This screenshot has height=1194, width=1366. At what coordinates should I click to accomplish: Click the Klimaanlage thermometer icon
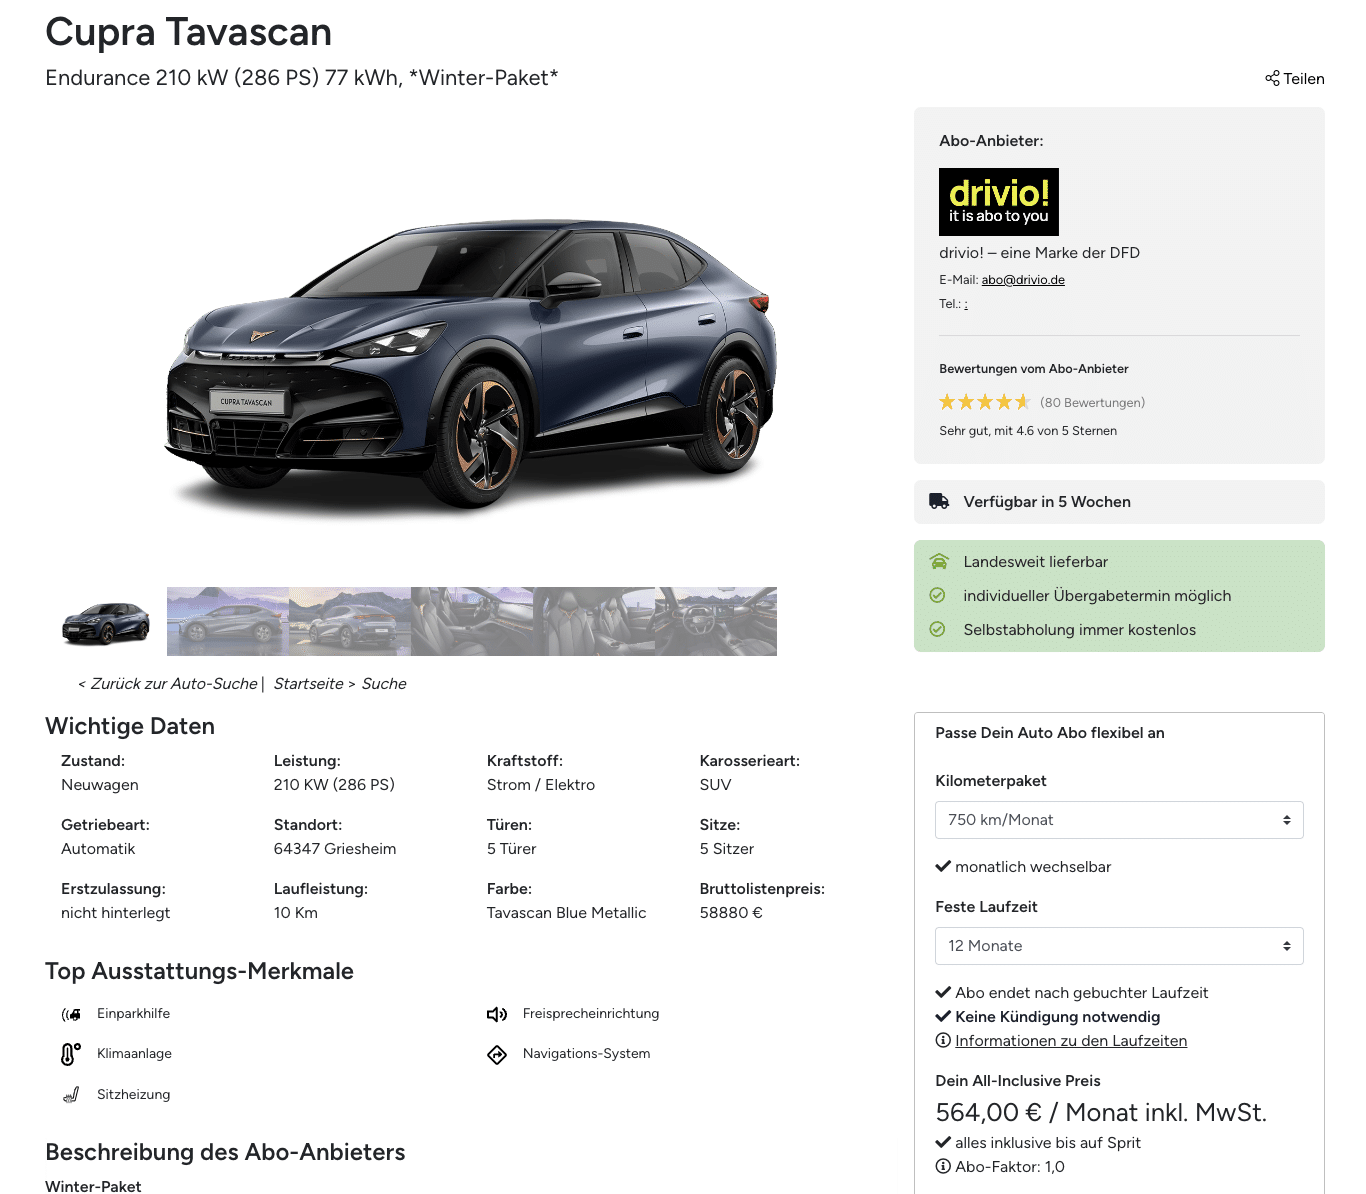point(71,1054)
